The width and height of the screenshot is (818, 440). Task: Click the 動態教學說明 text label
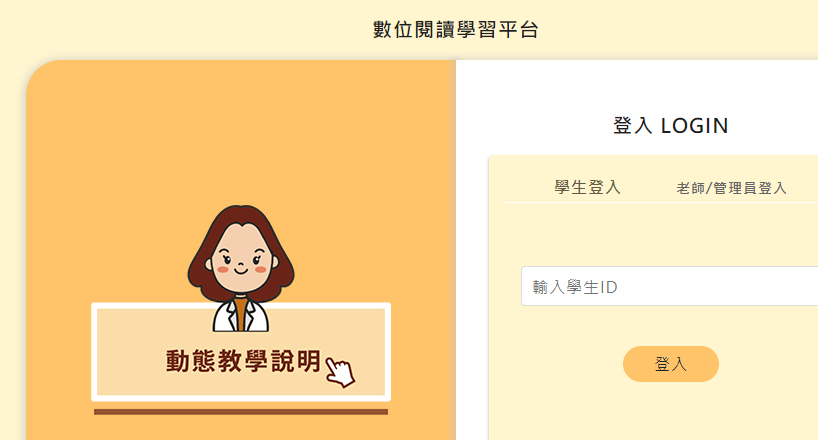[243, 361]
